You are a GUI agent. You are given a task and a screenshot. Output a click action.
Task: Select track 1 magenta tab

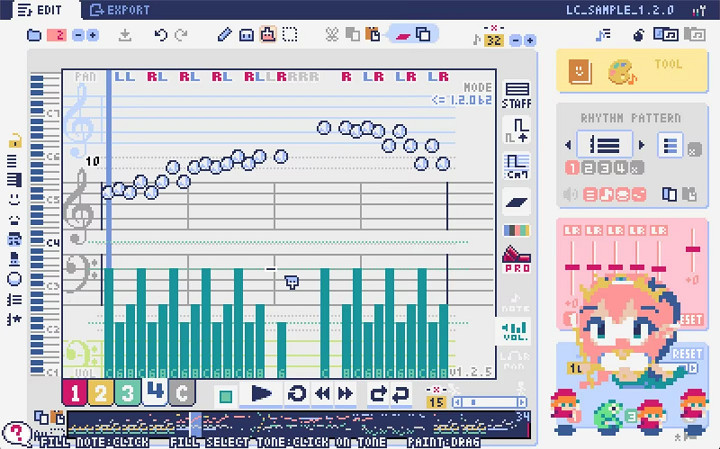tap(74, 393)
